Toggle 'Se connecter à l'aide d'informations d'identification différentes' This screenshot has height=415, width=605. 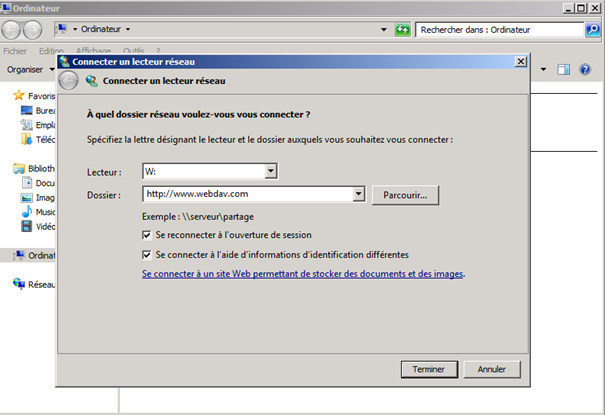(x=147, y=254)
